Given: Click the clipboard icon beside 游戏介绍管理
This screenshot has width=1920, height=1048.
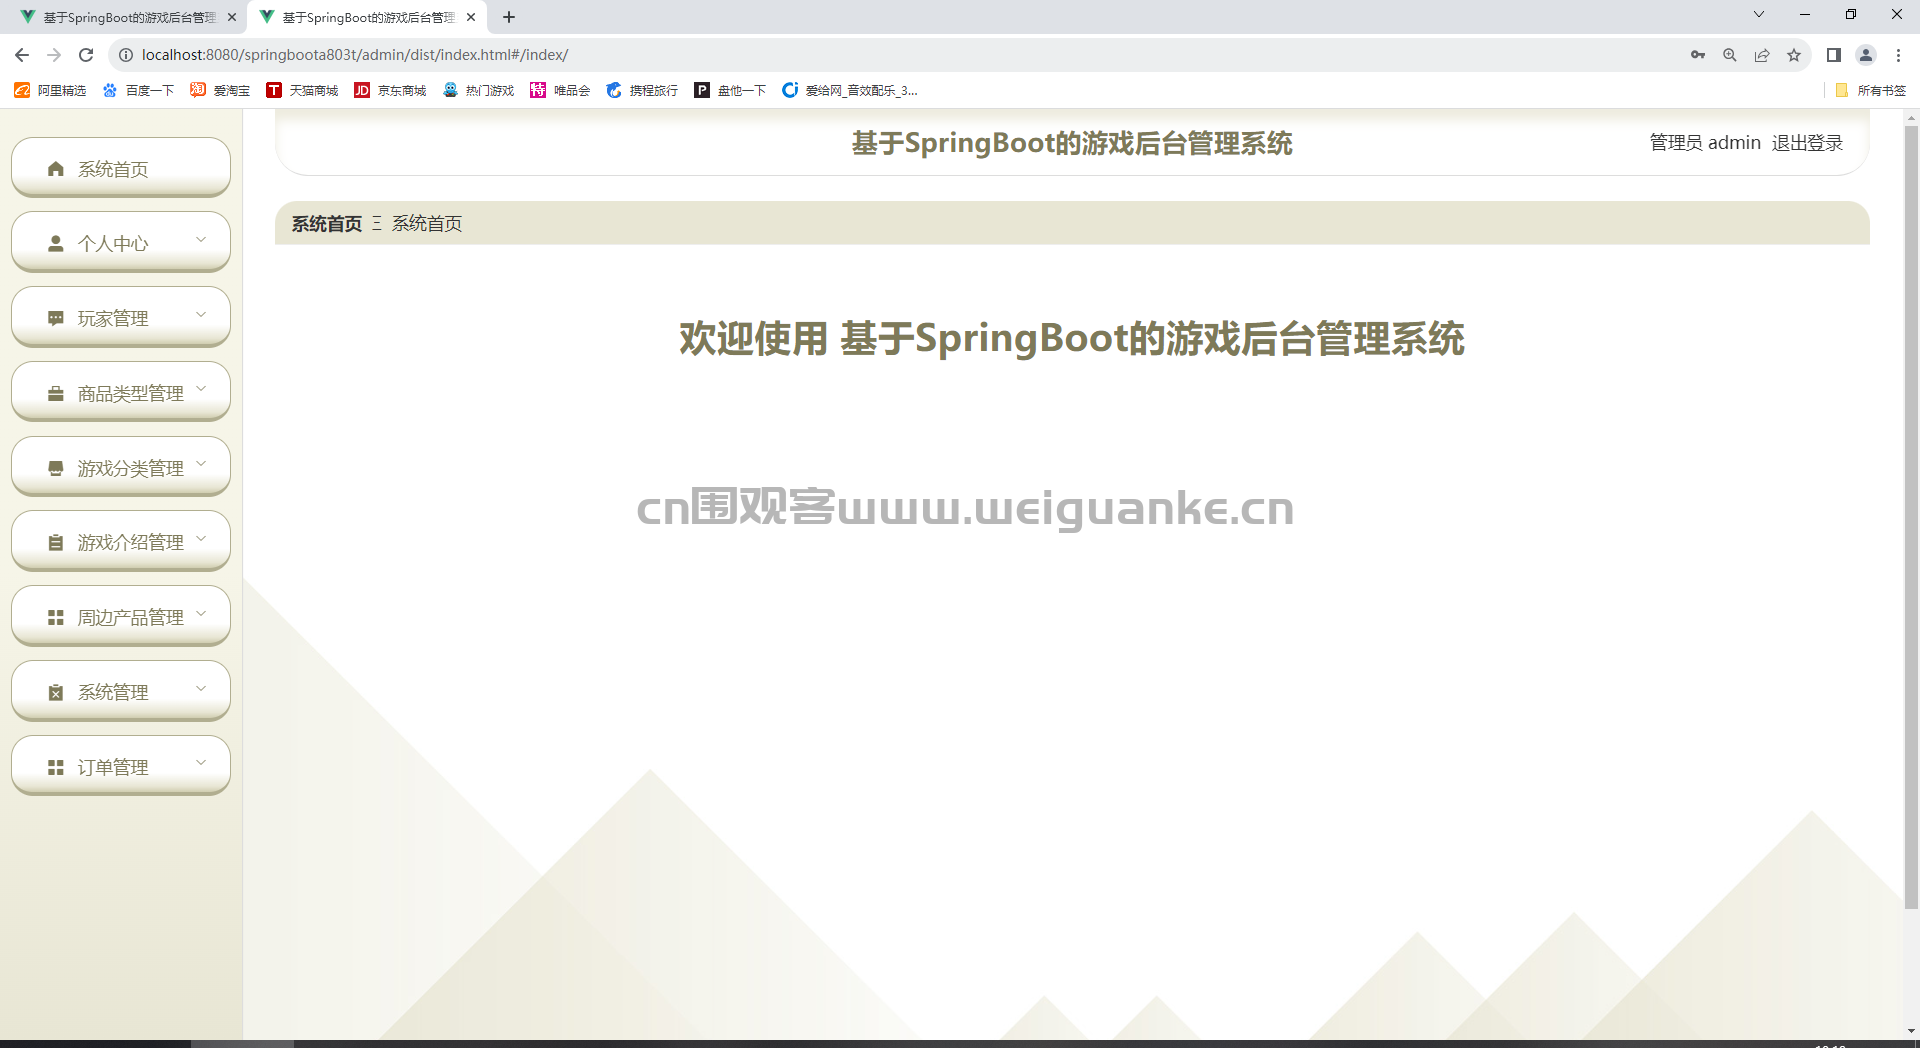Looking at the screenshot, I should [56, 542].
